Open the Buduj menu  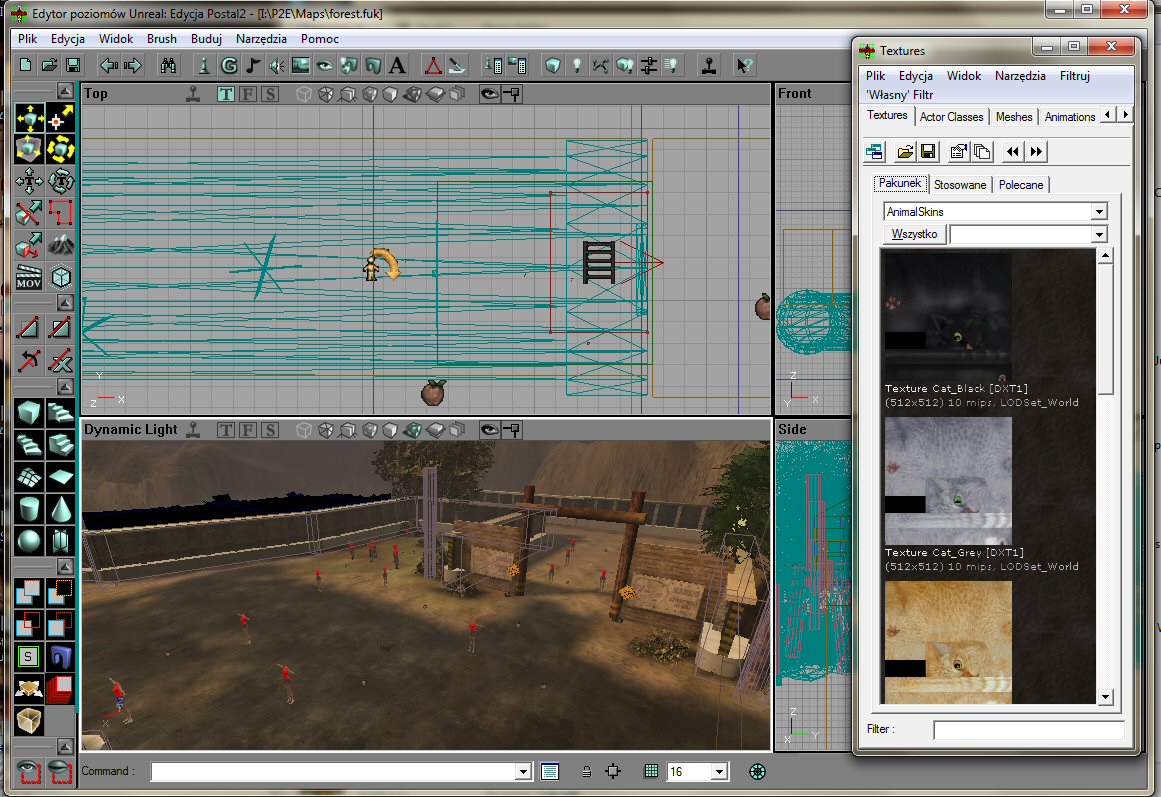(x=207, y=39)
